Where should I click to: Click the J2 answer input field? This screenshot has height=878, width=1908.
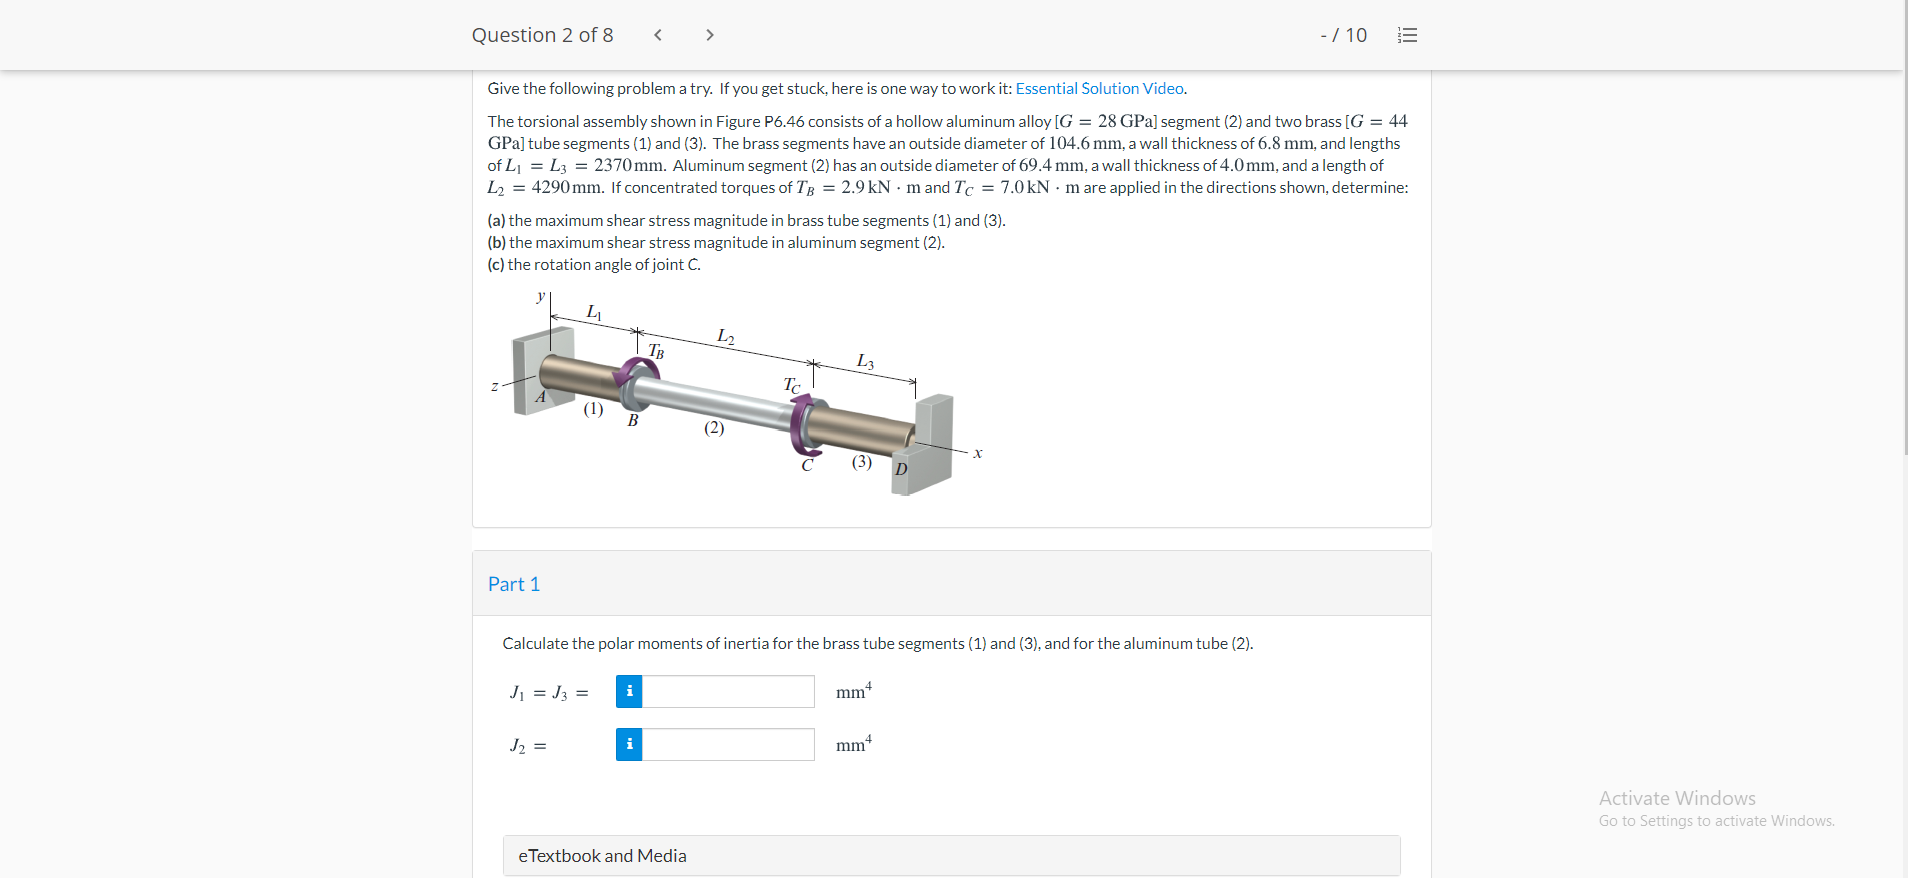728,744
